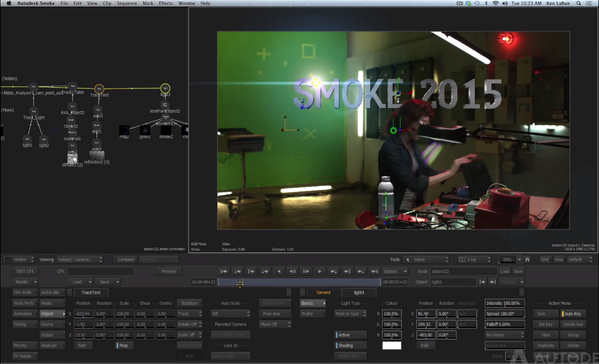Click the play reverse button
The image size is (599, 364).
pyautogui.click(x=279, y=271)
